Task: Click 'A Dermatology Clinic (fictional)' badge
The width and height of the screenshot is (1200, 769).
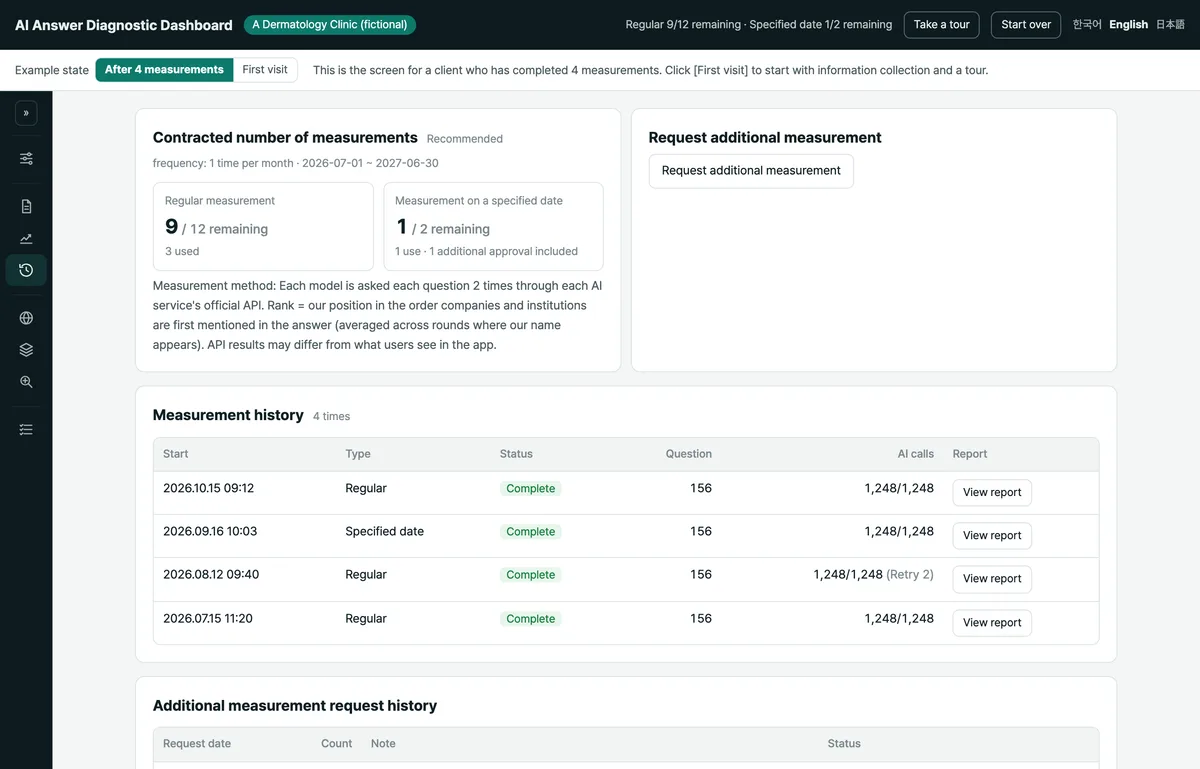Action: pyautogui.click(x=329, y=25)
